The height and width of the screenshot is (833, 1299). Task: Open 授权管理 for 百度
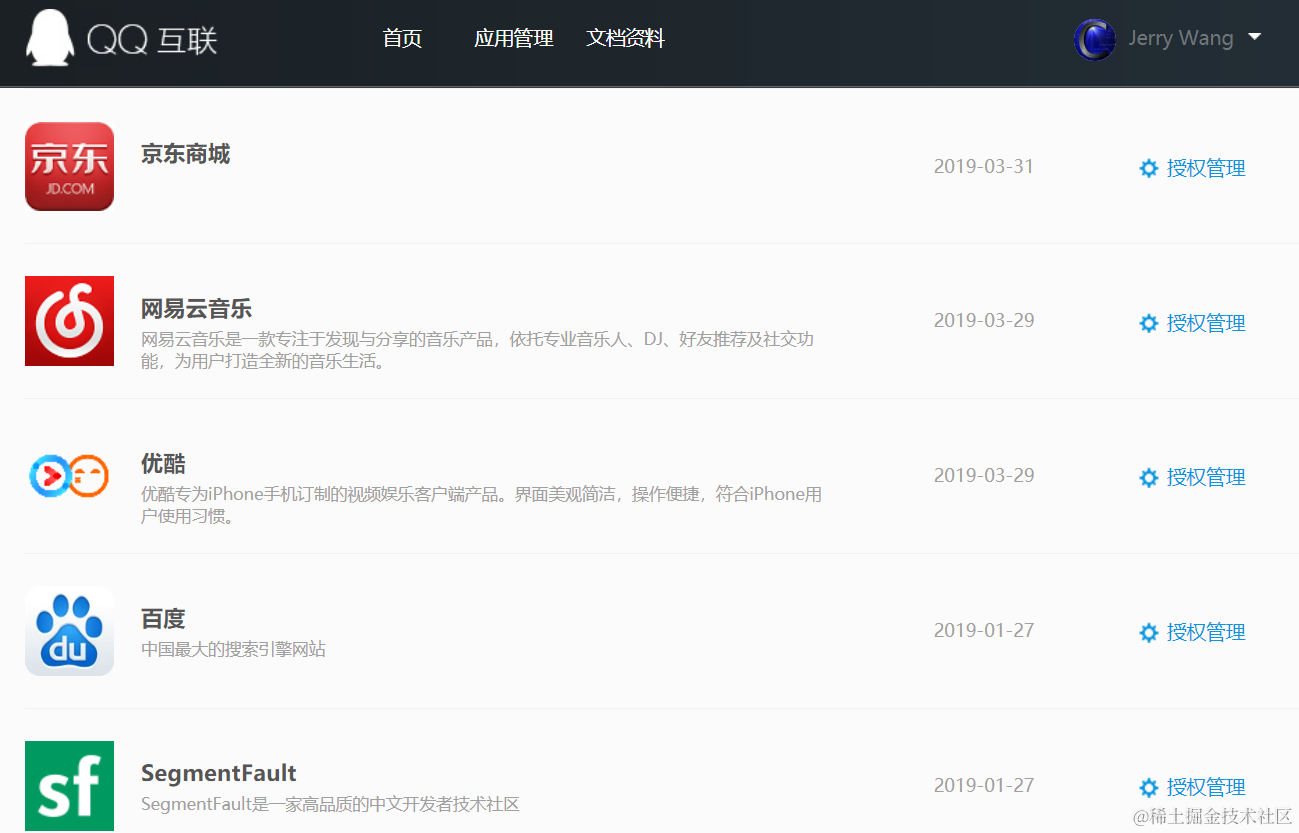1206,632
